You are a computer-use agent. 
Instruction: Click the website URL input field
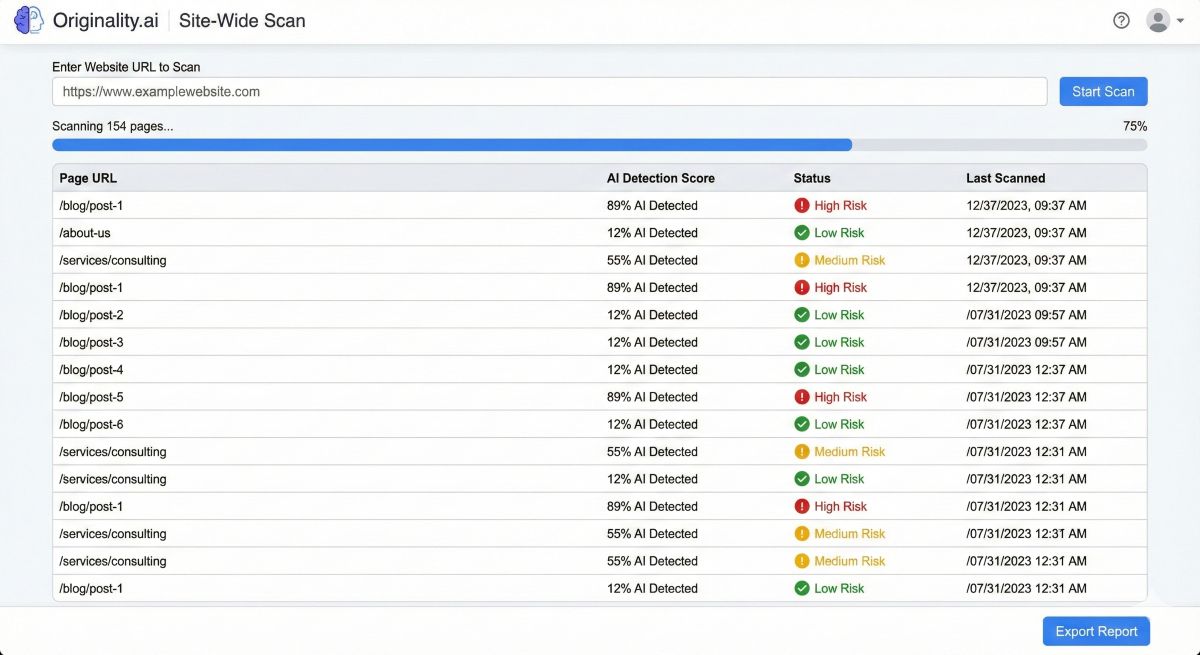tap(548, 91)
